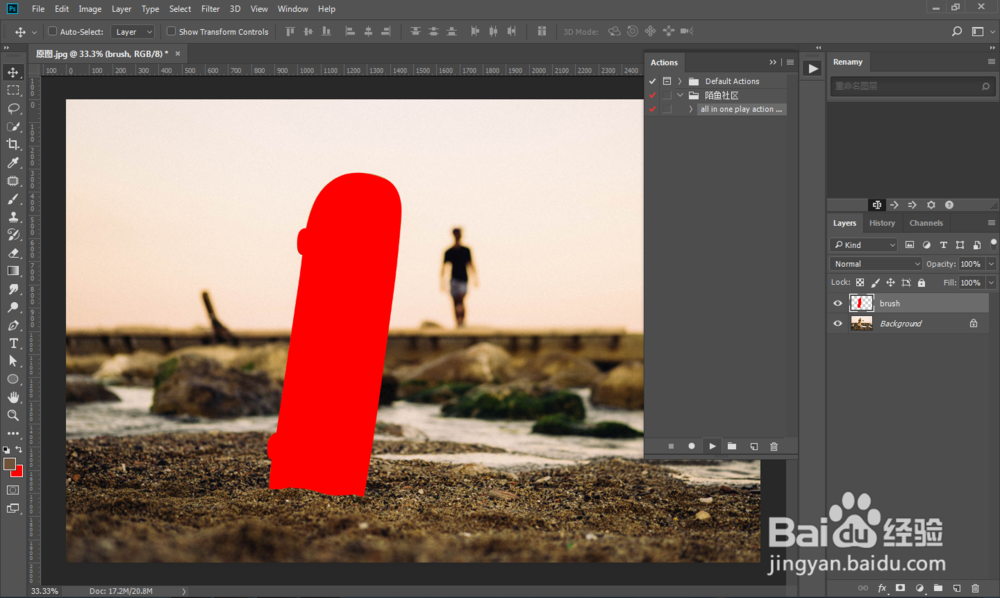
Task: Click the 33.33% zoom level field
Action: (x=45, y=591)
